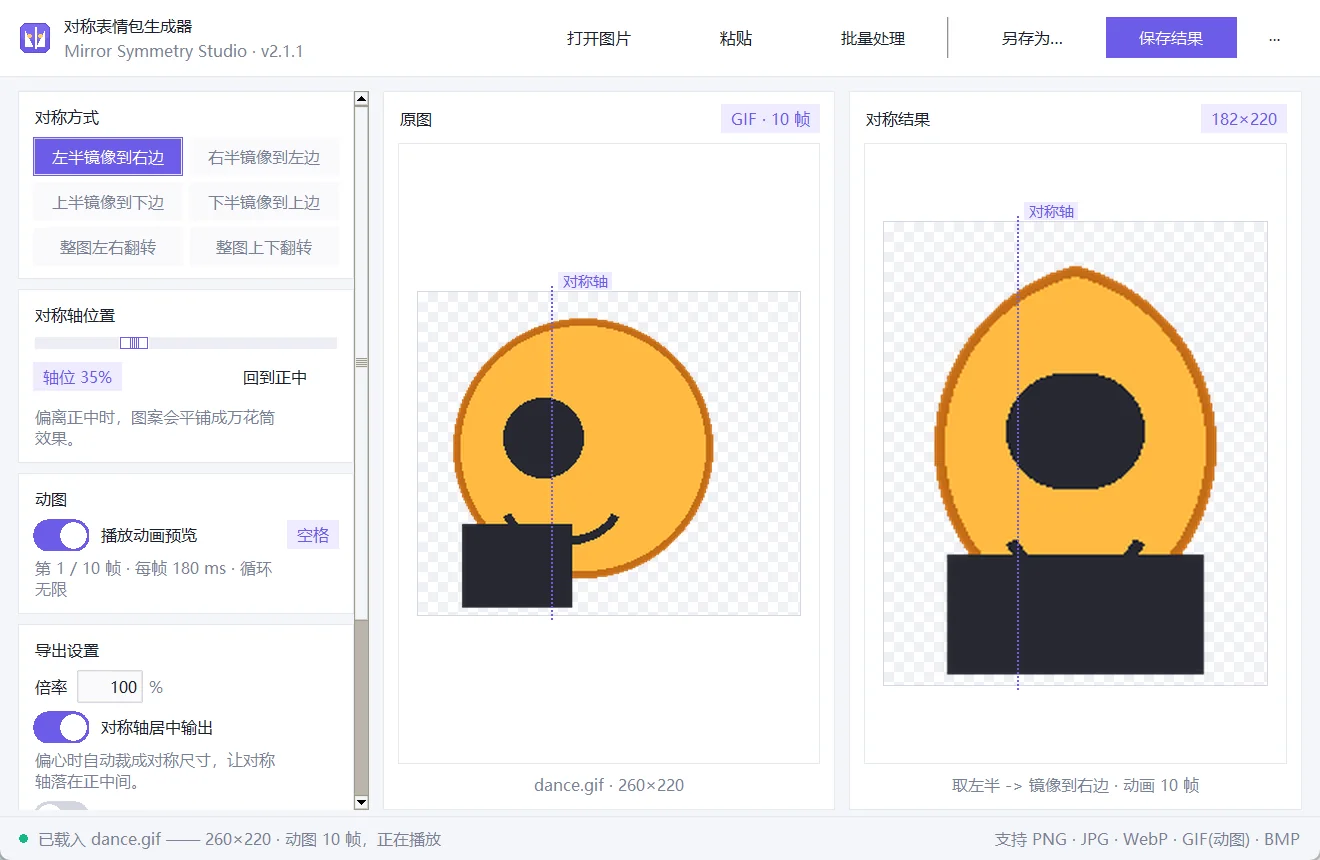Image resolution: width=1320 pixels, height=860 pixels.
Task: Open the more options ellipsis menu
Action: (x=1274, y=38)
